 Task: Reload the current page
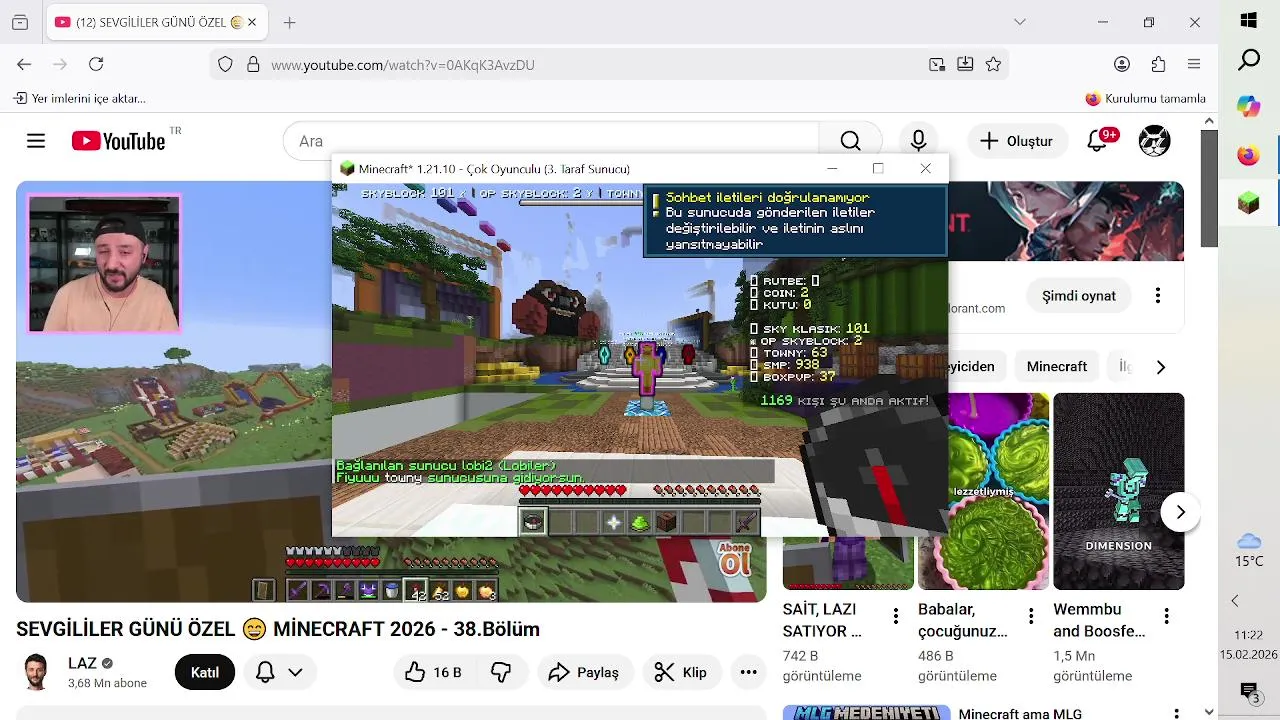[x=96, y=64]
